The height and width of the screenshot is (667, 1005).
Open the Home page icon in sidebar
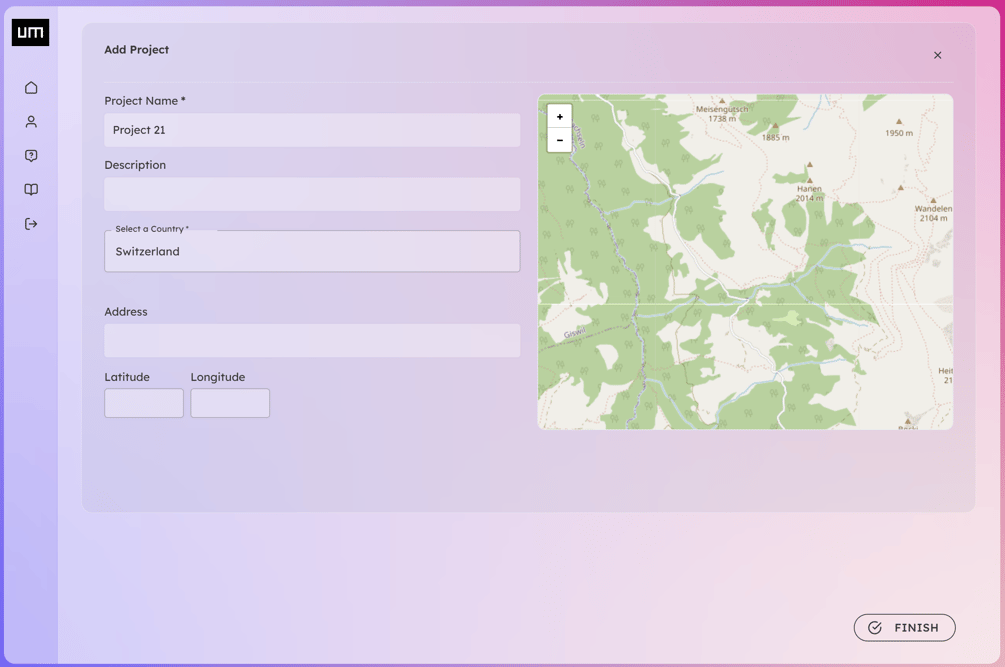click(x=31, y=88)
